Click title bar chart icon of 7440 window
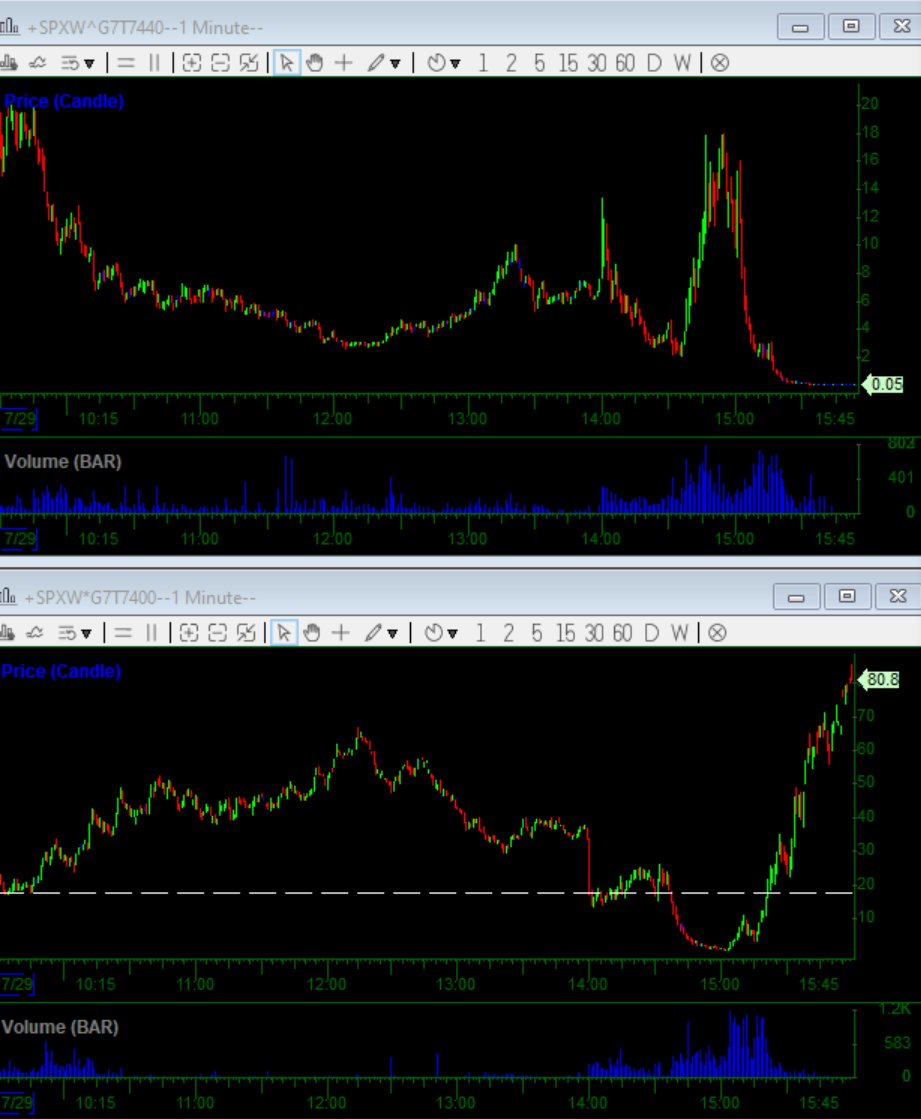921x1119 pixels. click(9, 27)
